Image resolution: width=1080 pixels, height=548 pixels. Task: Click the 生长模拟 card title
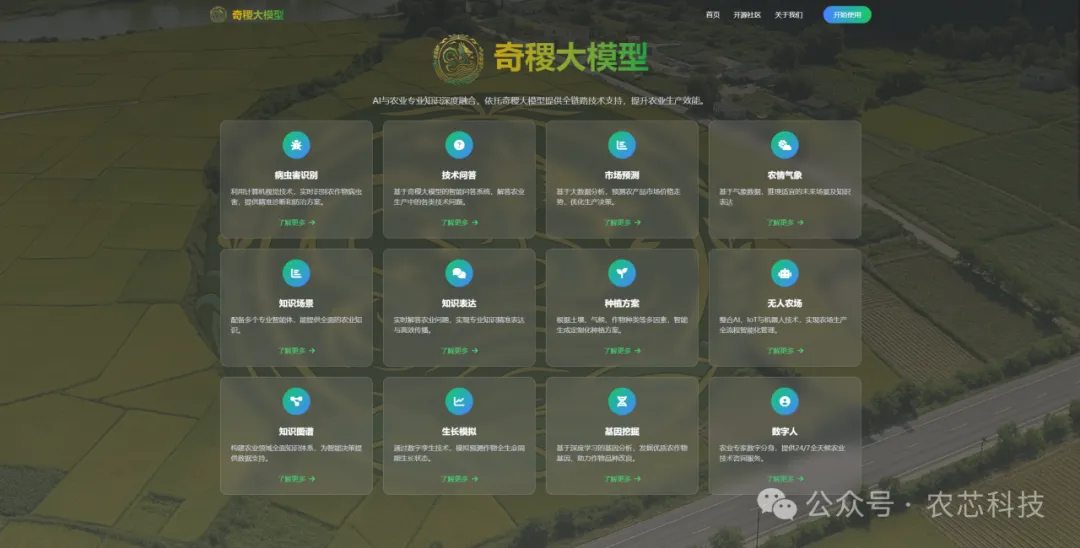pyautogui.click(x=459, y=431)
